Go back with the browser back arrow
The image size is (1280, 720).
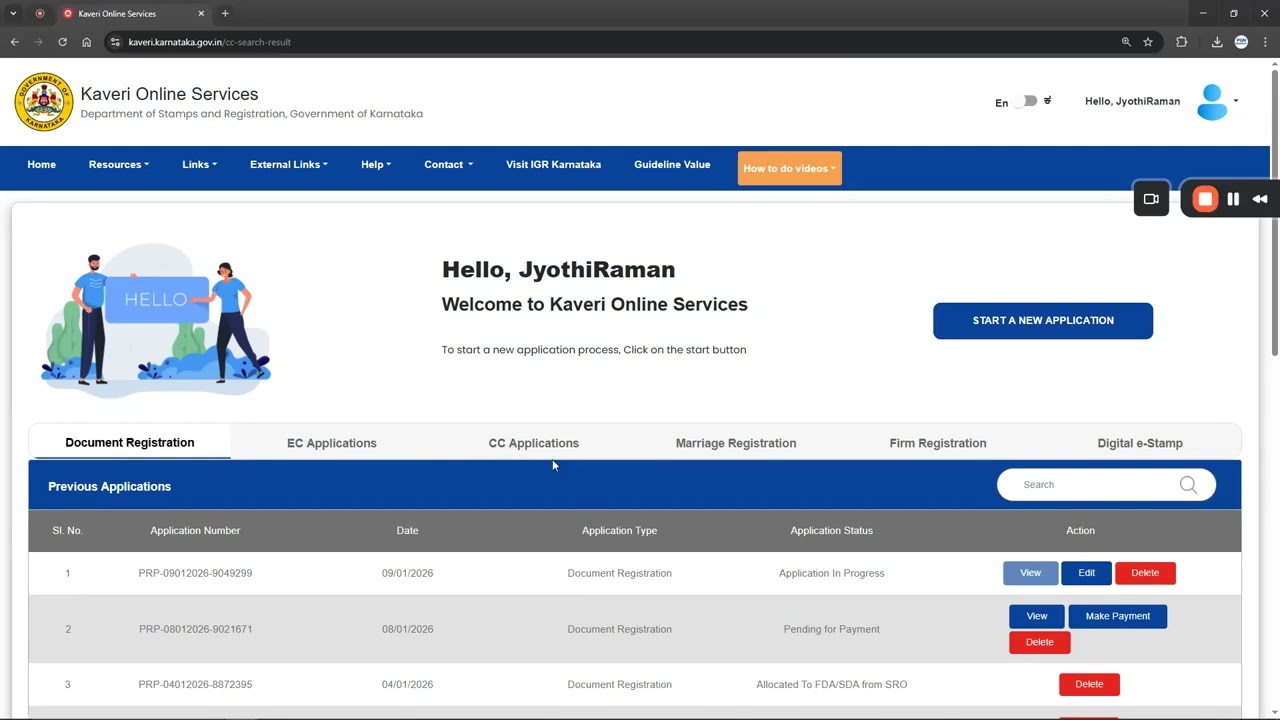(x=14, y=42)
